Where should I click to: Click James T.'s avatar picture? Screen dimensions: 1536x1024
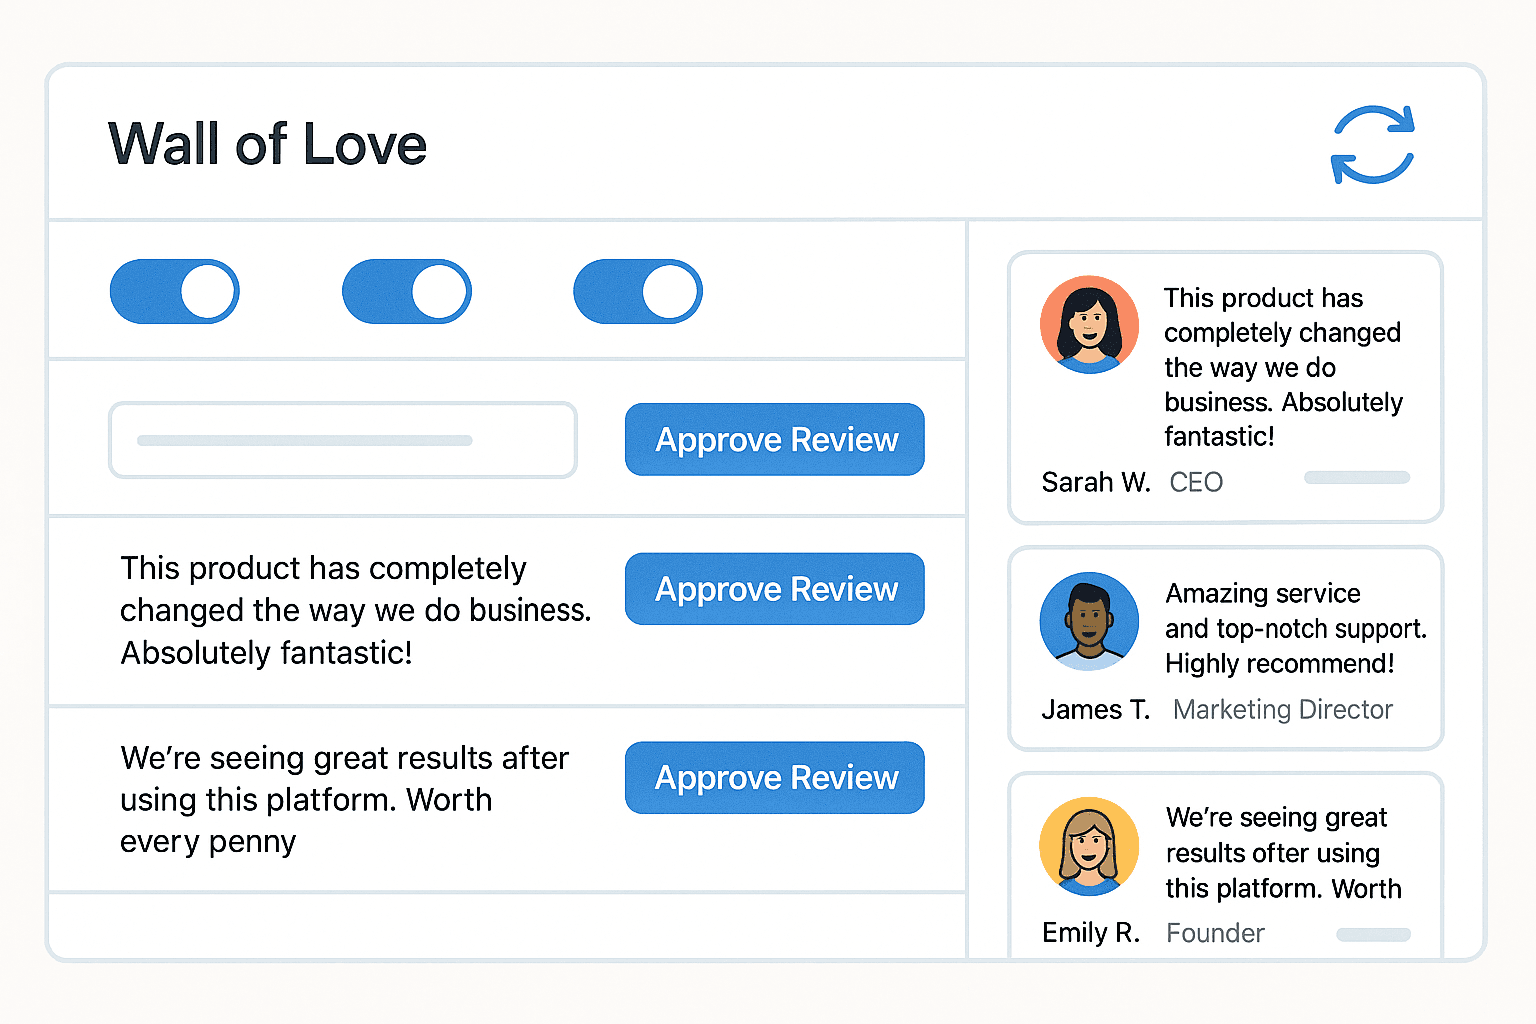1089,620
